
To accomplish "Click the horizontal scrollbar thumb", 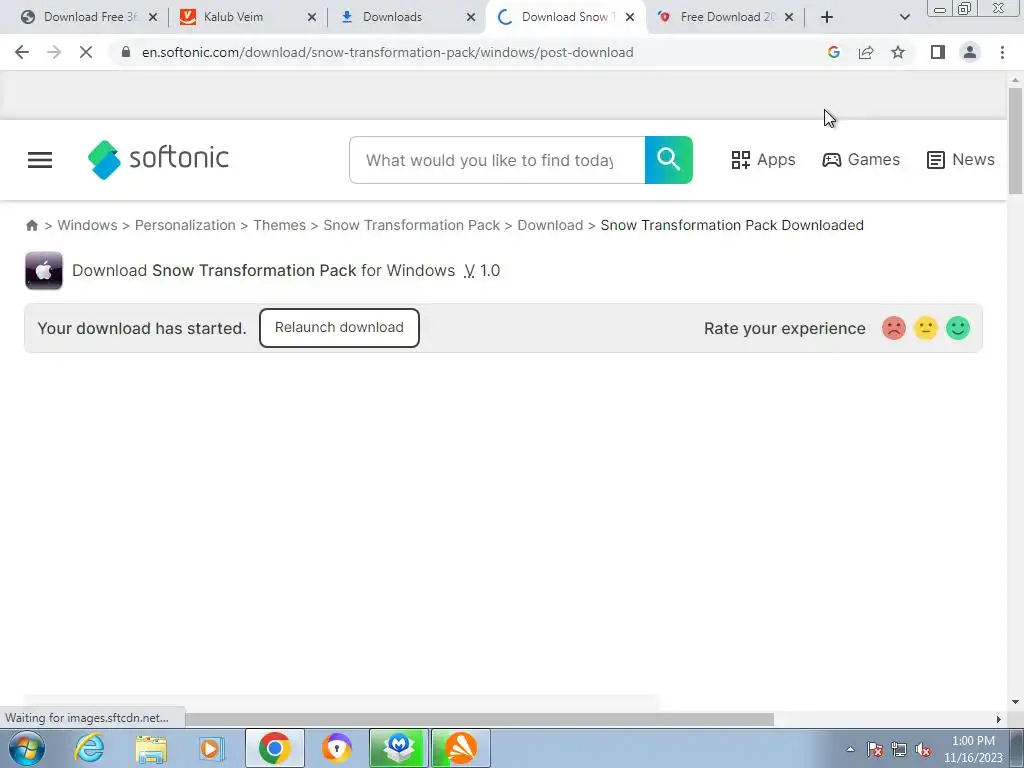I will 479,719.
